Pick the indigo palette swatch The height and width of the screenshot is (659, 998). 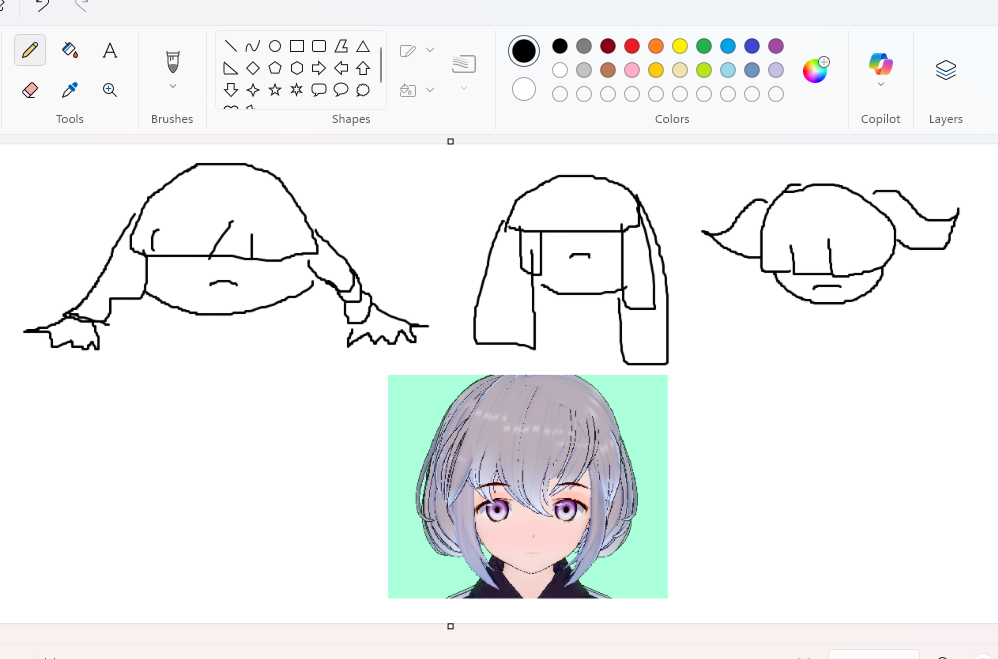pos(752,46)
